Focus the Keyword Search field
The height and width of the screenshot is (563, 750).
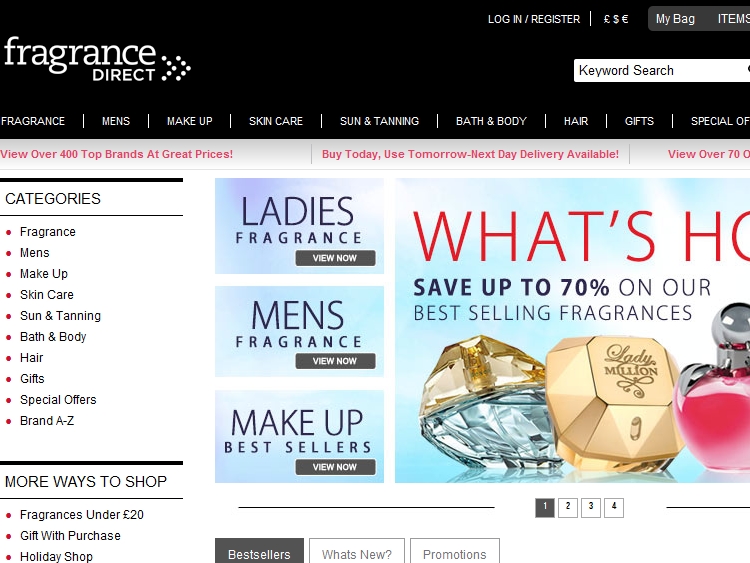(x=662, y=70)
